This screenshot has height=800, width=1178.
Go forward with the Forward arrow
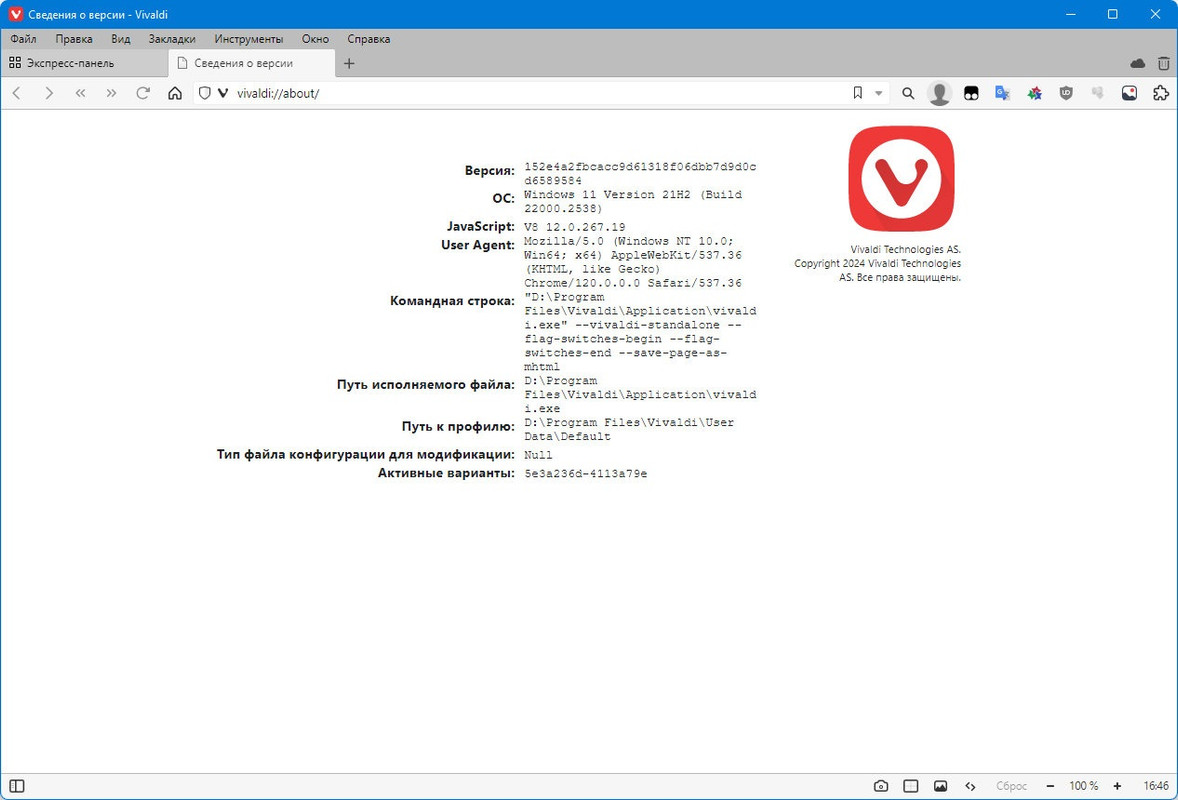pos(49,93)
